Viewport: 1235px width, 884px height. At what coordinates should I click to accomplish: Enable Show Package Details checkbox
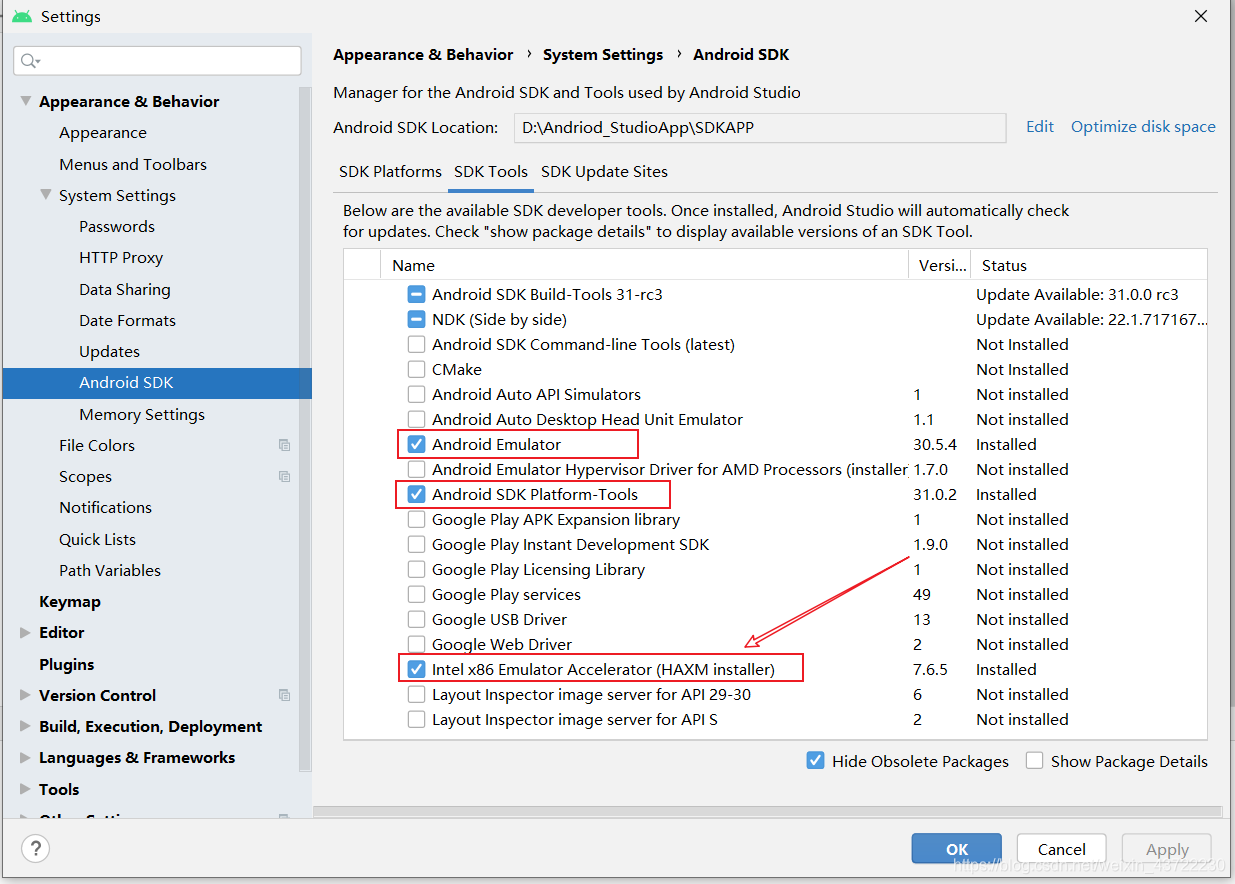coord(1034,761)
